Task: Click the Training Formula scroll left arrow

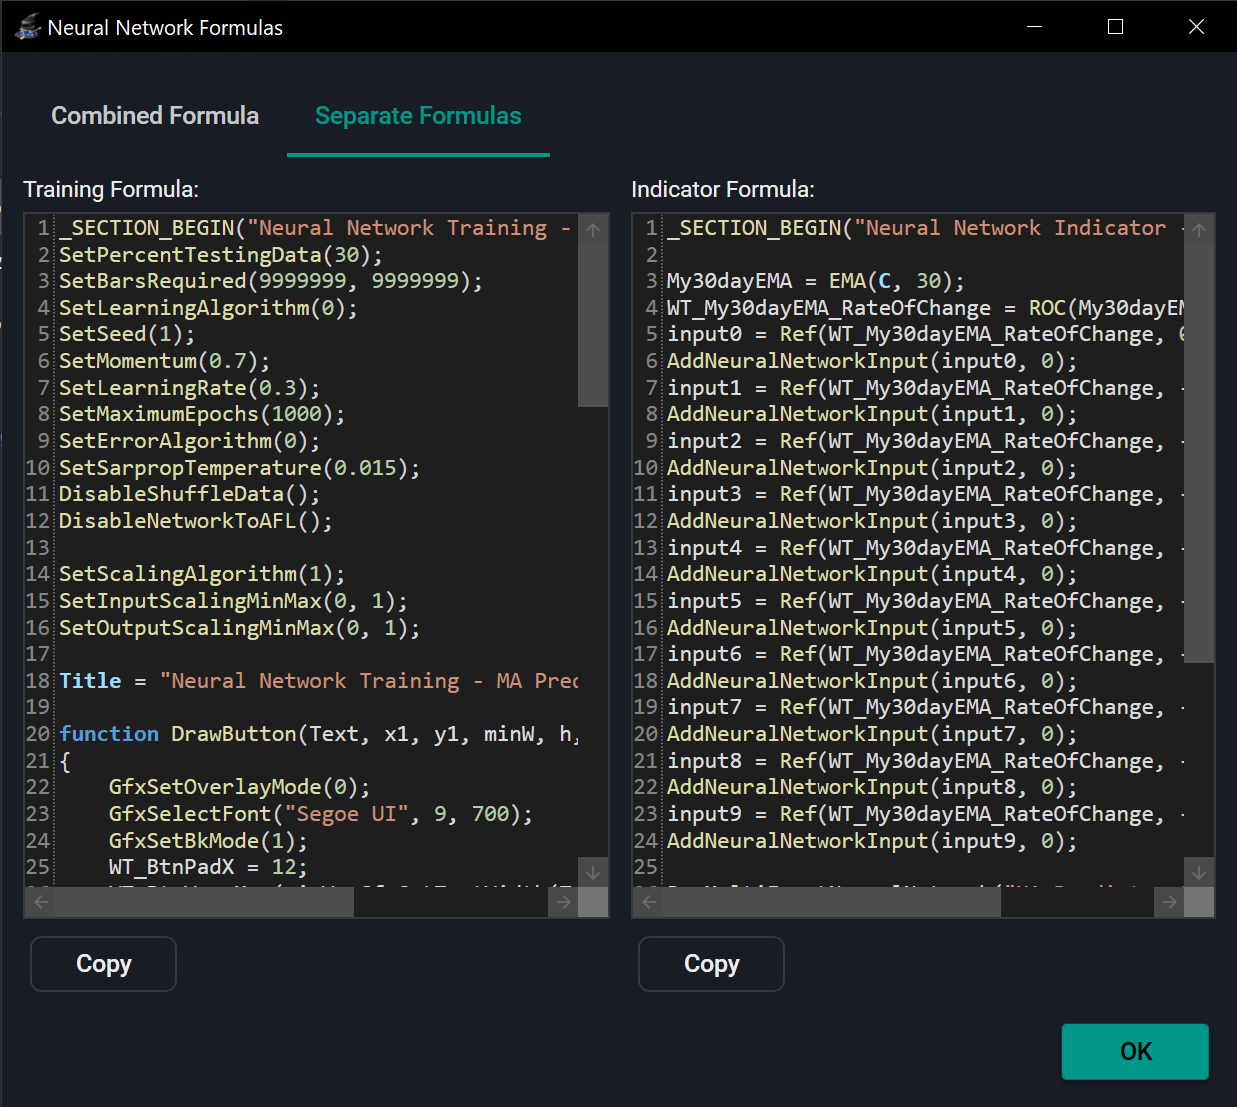Action: (41, 902)
